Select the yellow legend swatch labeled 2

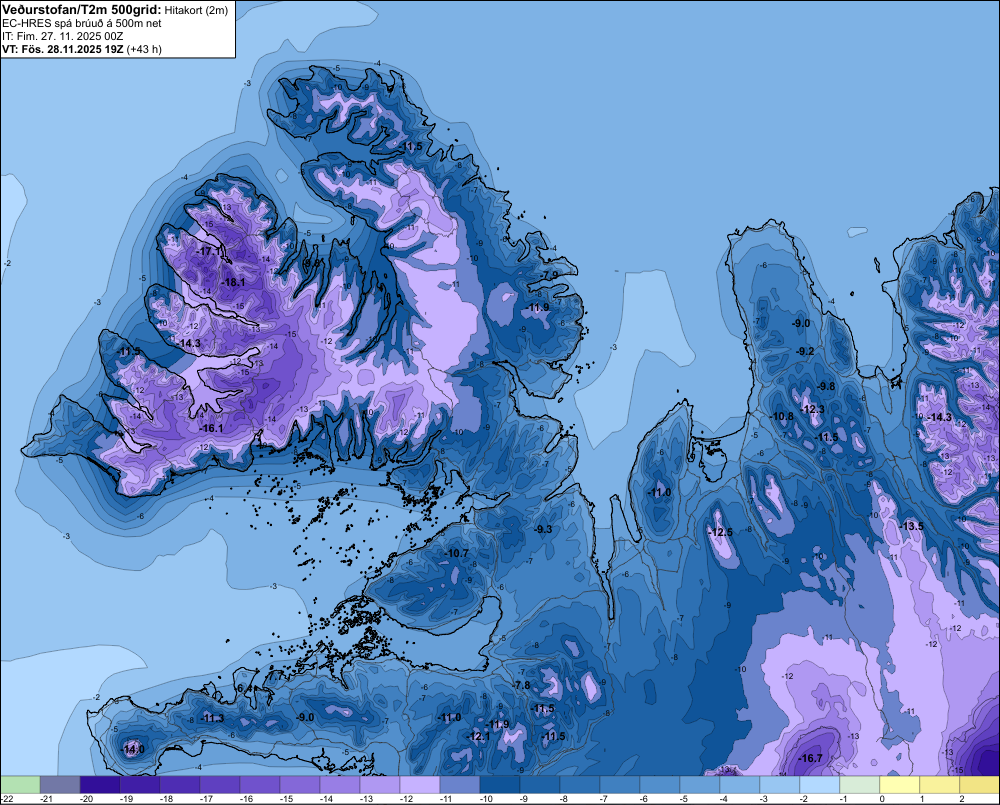979,784
